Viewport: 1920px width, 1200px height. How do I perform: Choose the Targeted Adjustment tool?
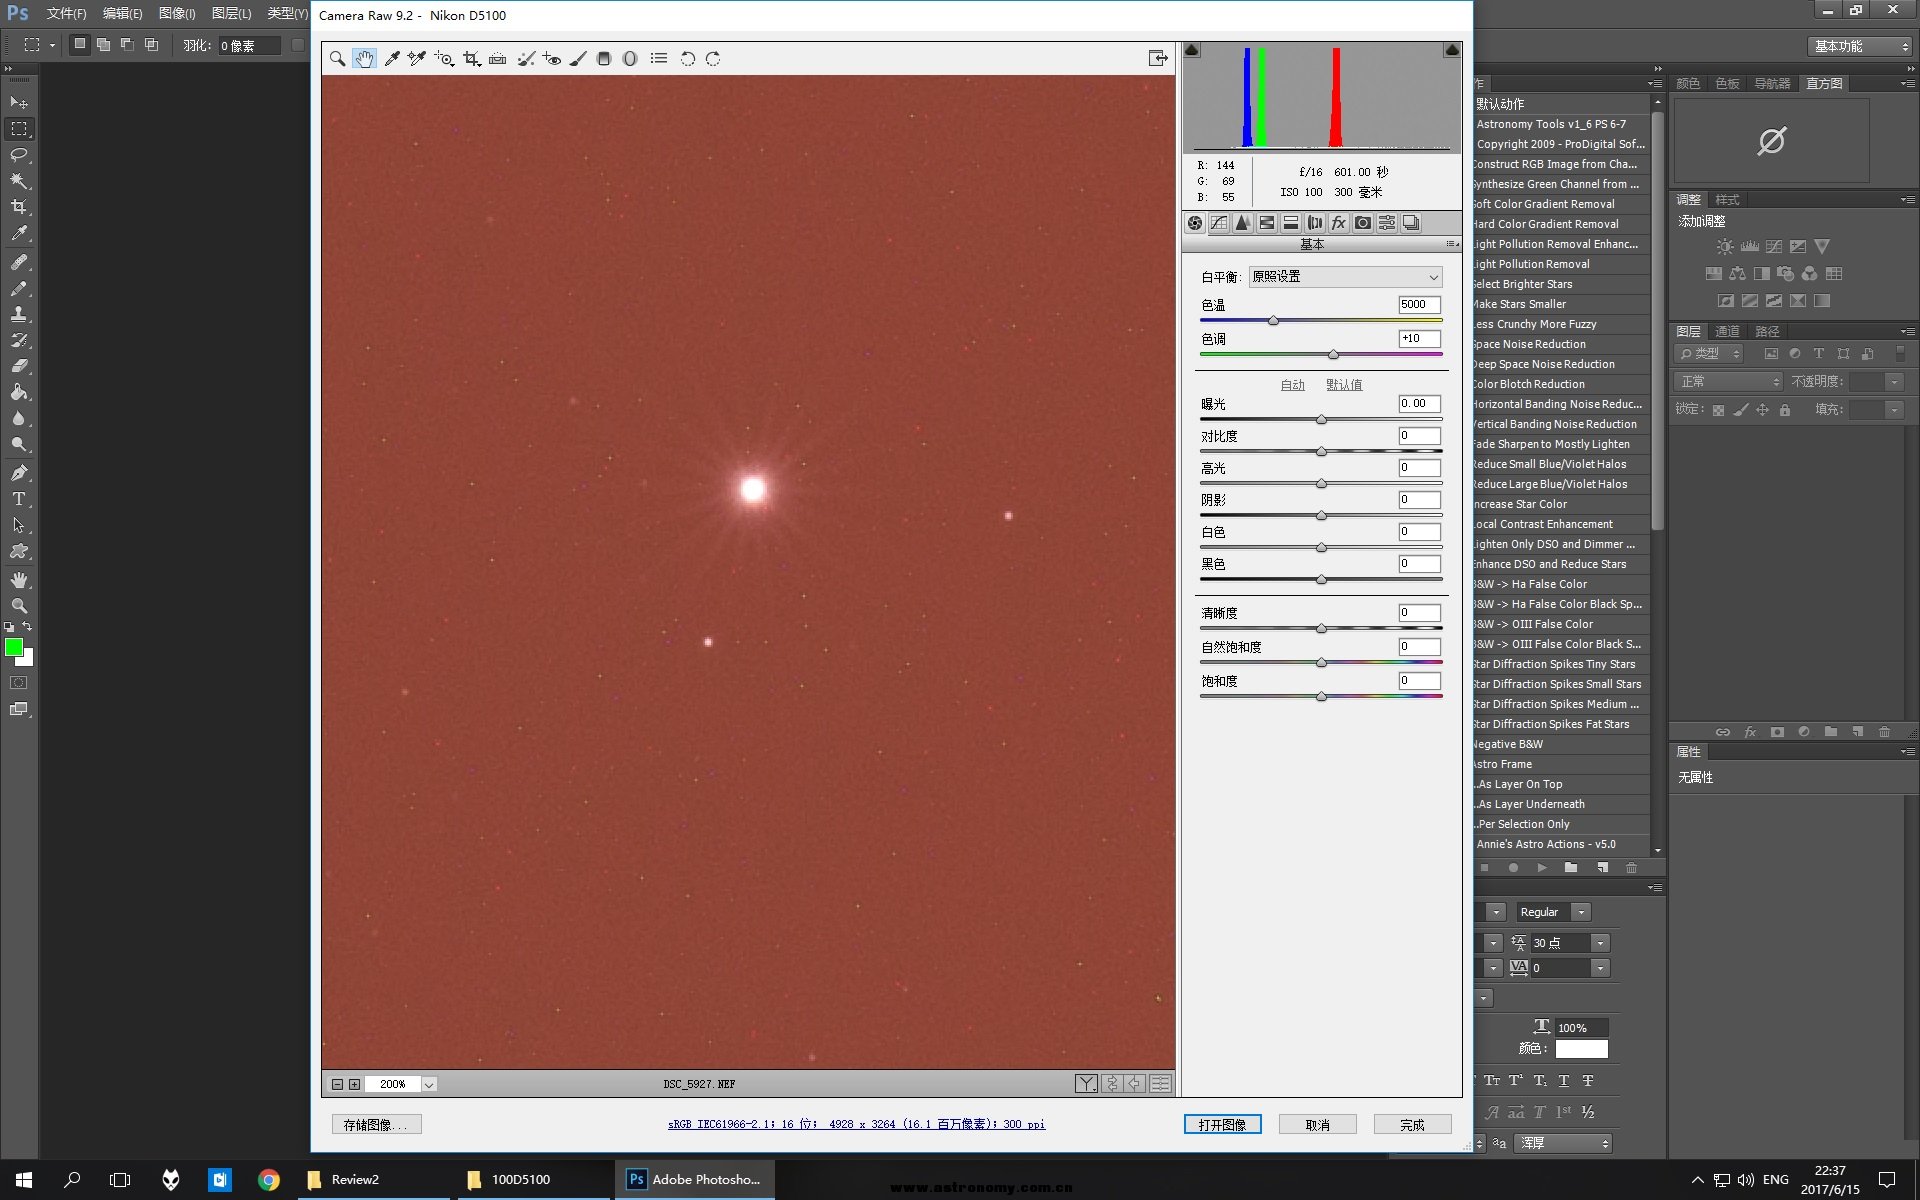click(x=444, y=59)
